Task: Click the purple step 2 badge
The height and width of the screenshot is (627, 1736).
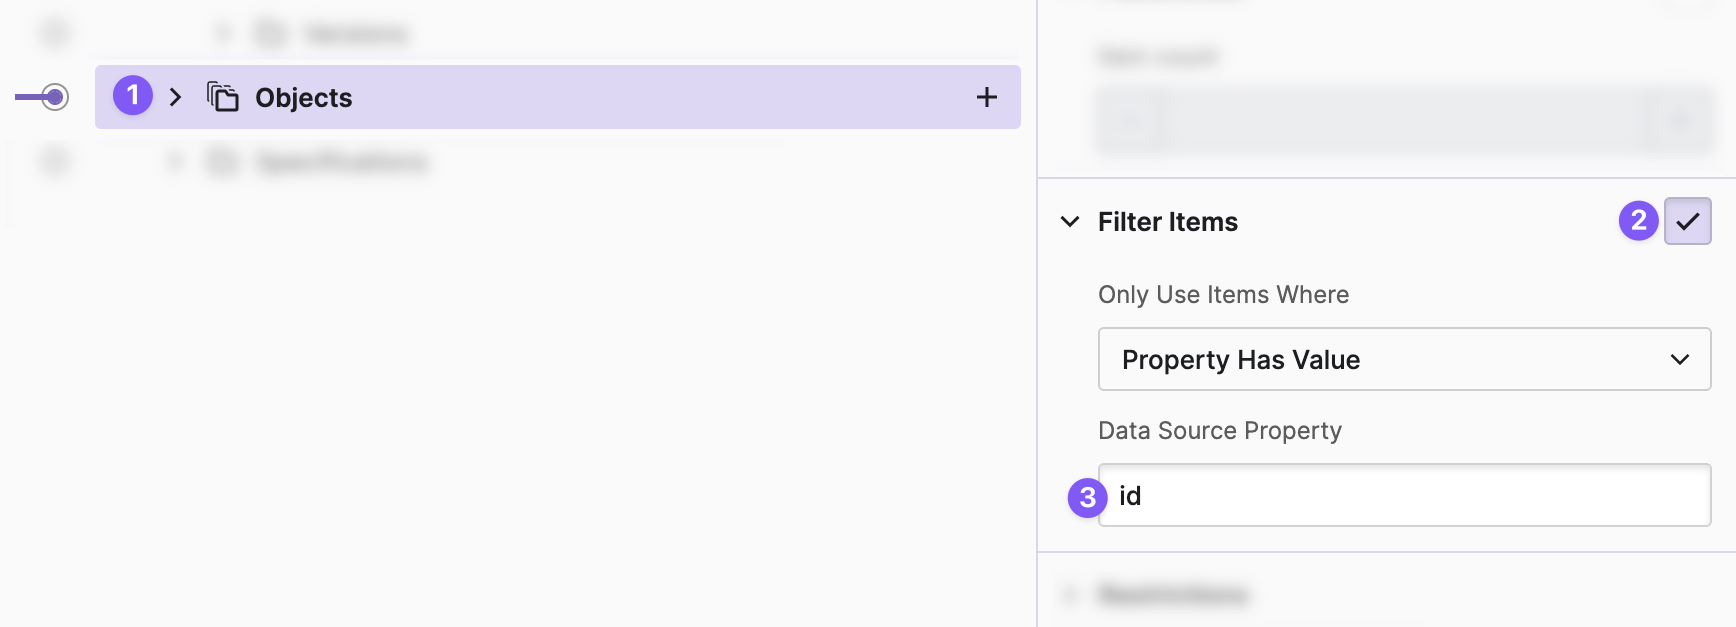Action: (1638, 220)
